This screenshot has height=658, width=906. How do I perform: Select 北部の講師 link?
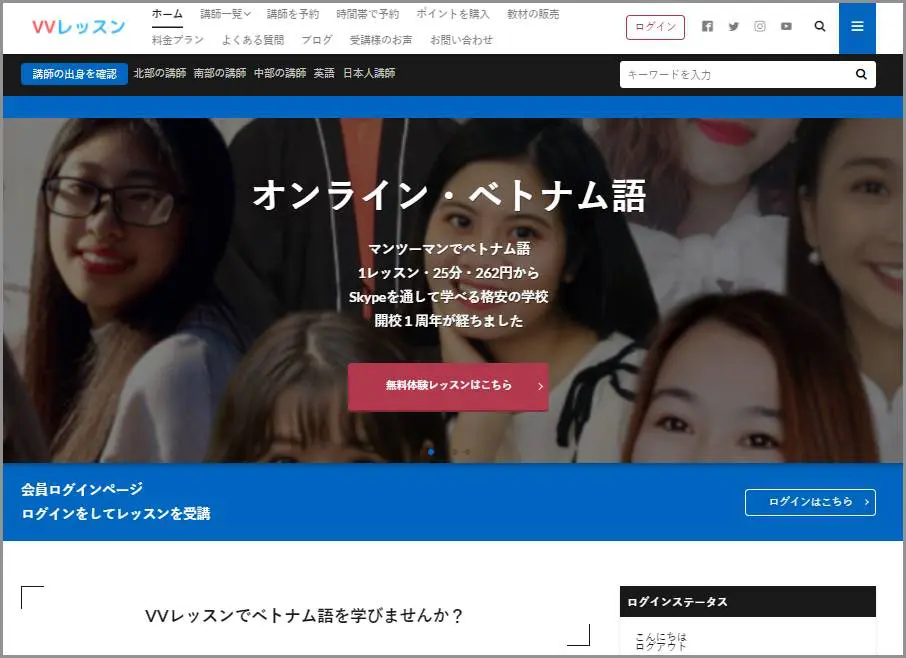(x=159, y=73)
